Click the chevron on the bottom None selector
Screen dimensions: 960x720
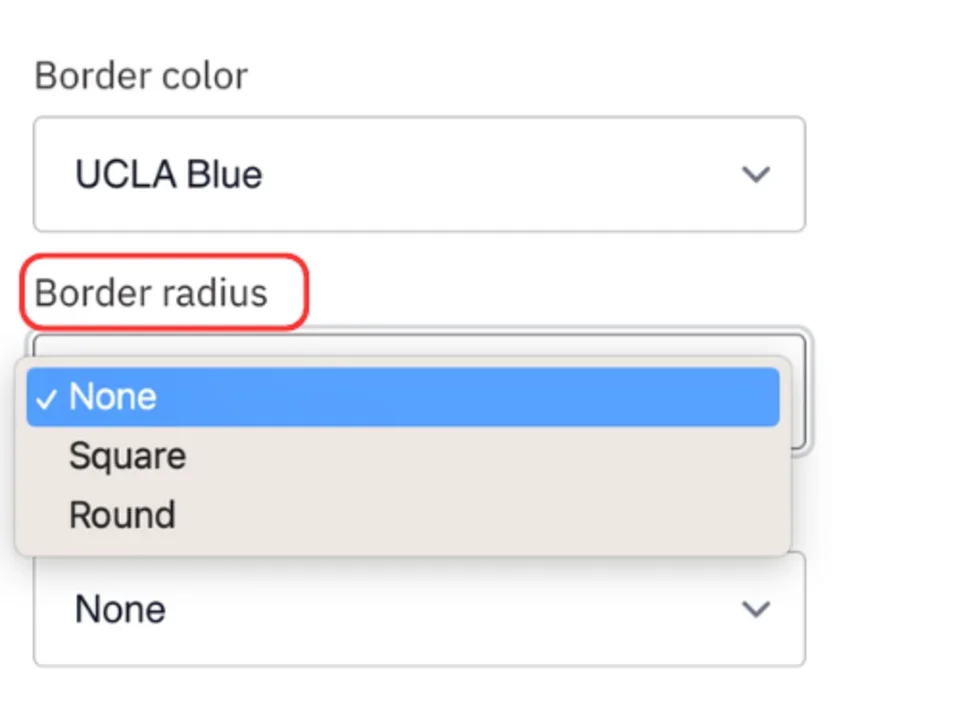click(x=756, y=610)
